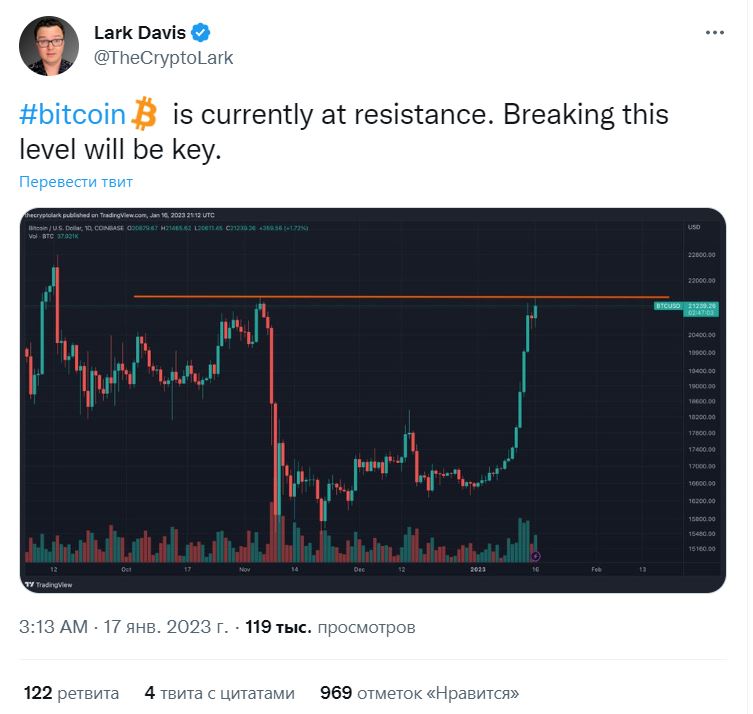The image size is (753, 714).
Task: Click the 2023 label on chart axis
Action: [x=478, y=569]
